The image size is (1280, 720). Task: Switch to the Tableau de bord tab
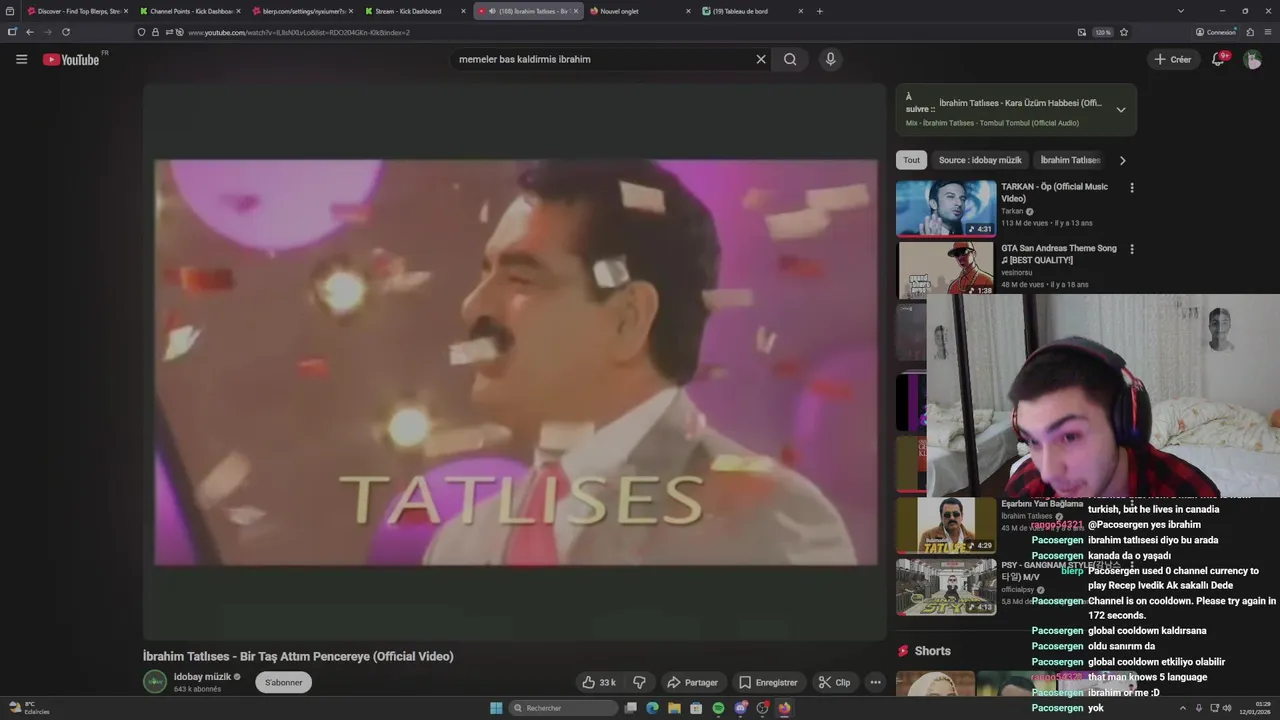tap(751, 11)
